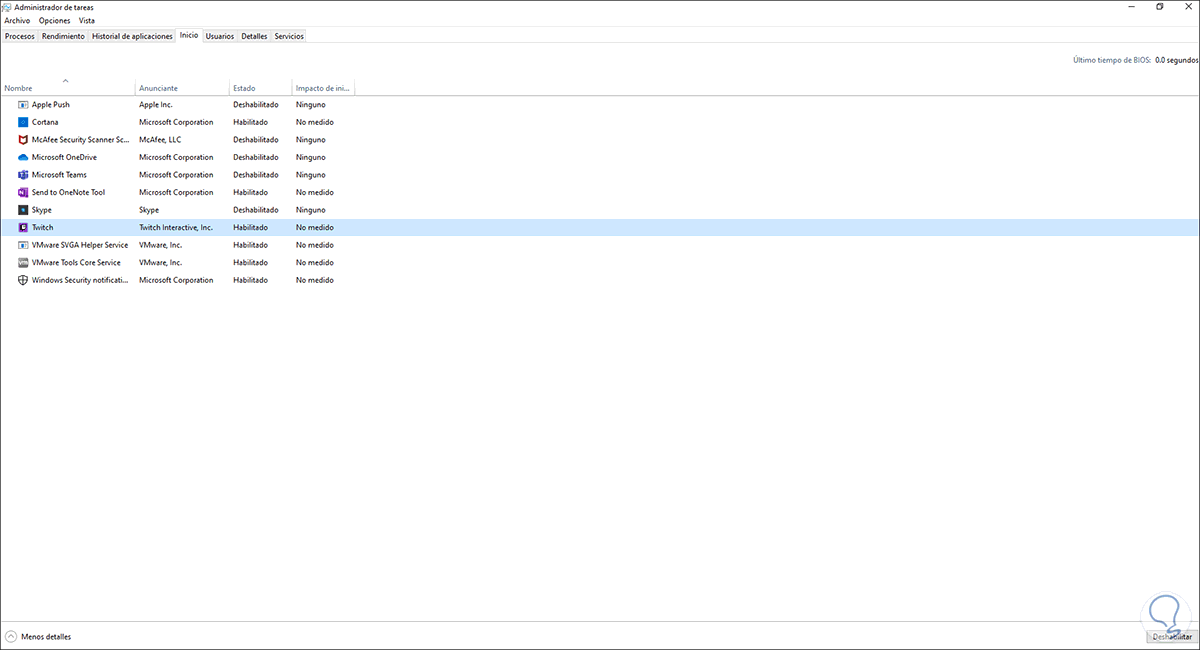Click the Cortana app icon

[x=23, y=122]
